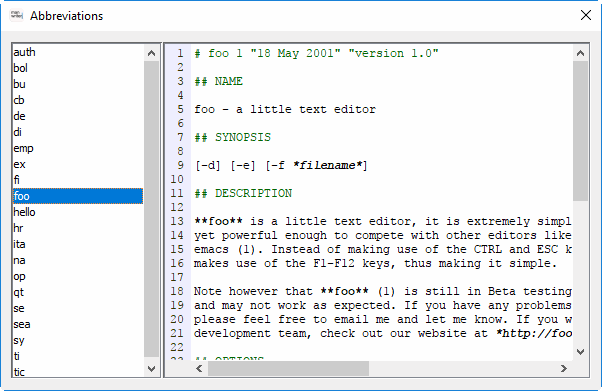Click the preview pane's scroll up arrow
The height and width of the screenshot is (391, 602).
point(580,53)
